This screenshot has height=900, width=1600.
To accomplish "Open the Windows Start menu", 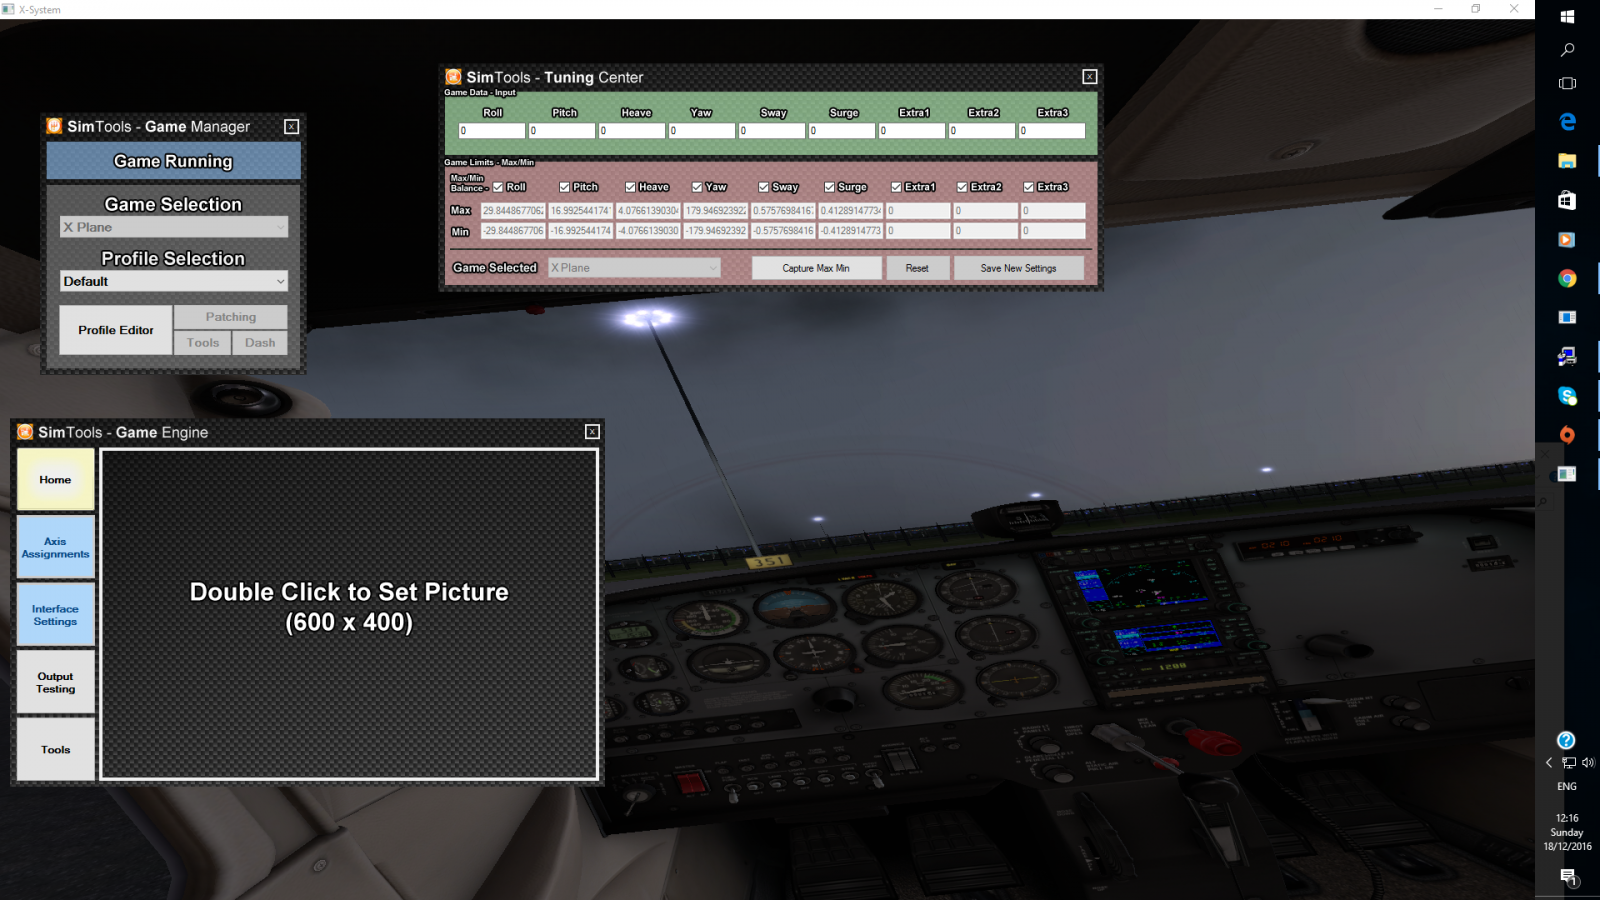I will 1567,16.
